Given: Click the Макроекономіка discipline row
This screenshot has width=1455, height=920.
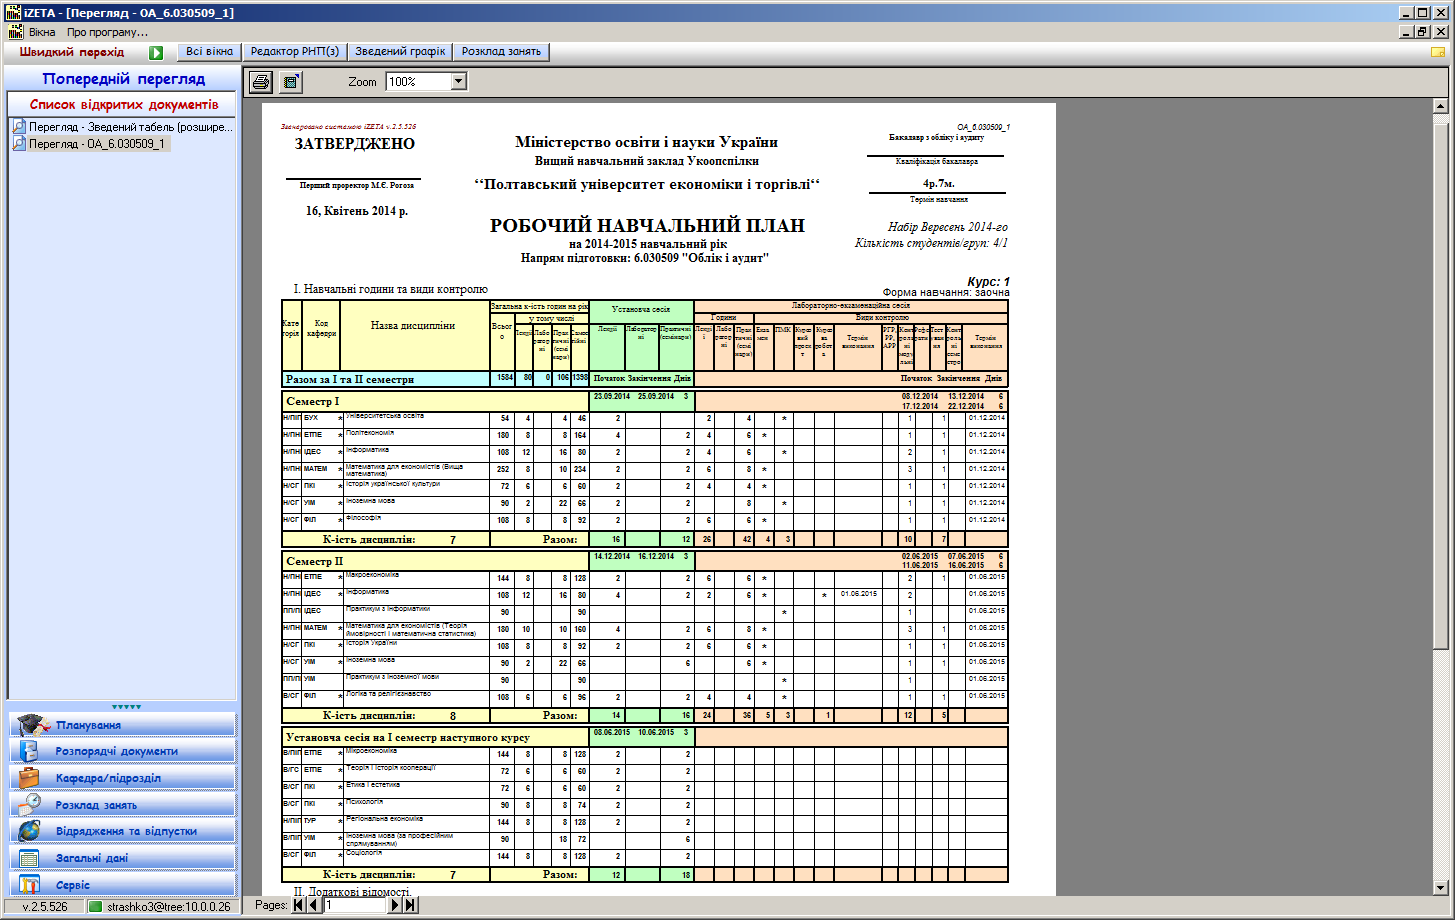Looking at the screenshot, I should 645,578.
